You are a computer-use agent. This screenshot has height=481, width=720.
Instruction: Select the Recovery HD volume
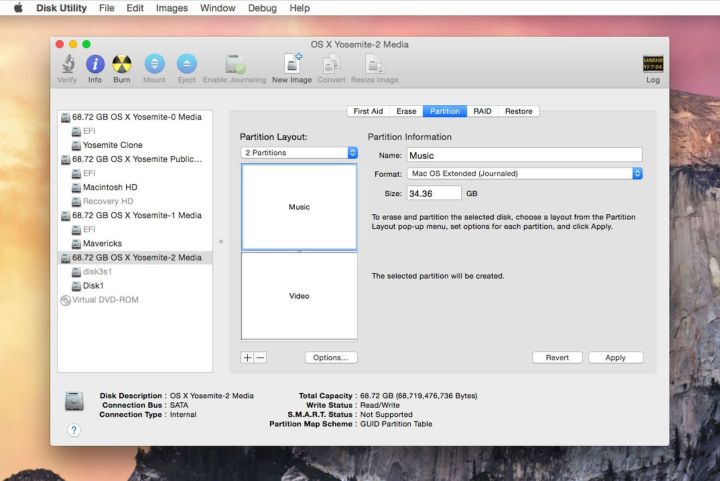point(135,201)
